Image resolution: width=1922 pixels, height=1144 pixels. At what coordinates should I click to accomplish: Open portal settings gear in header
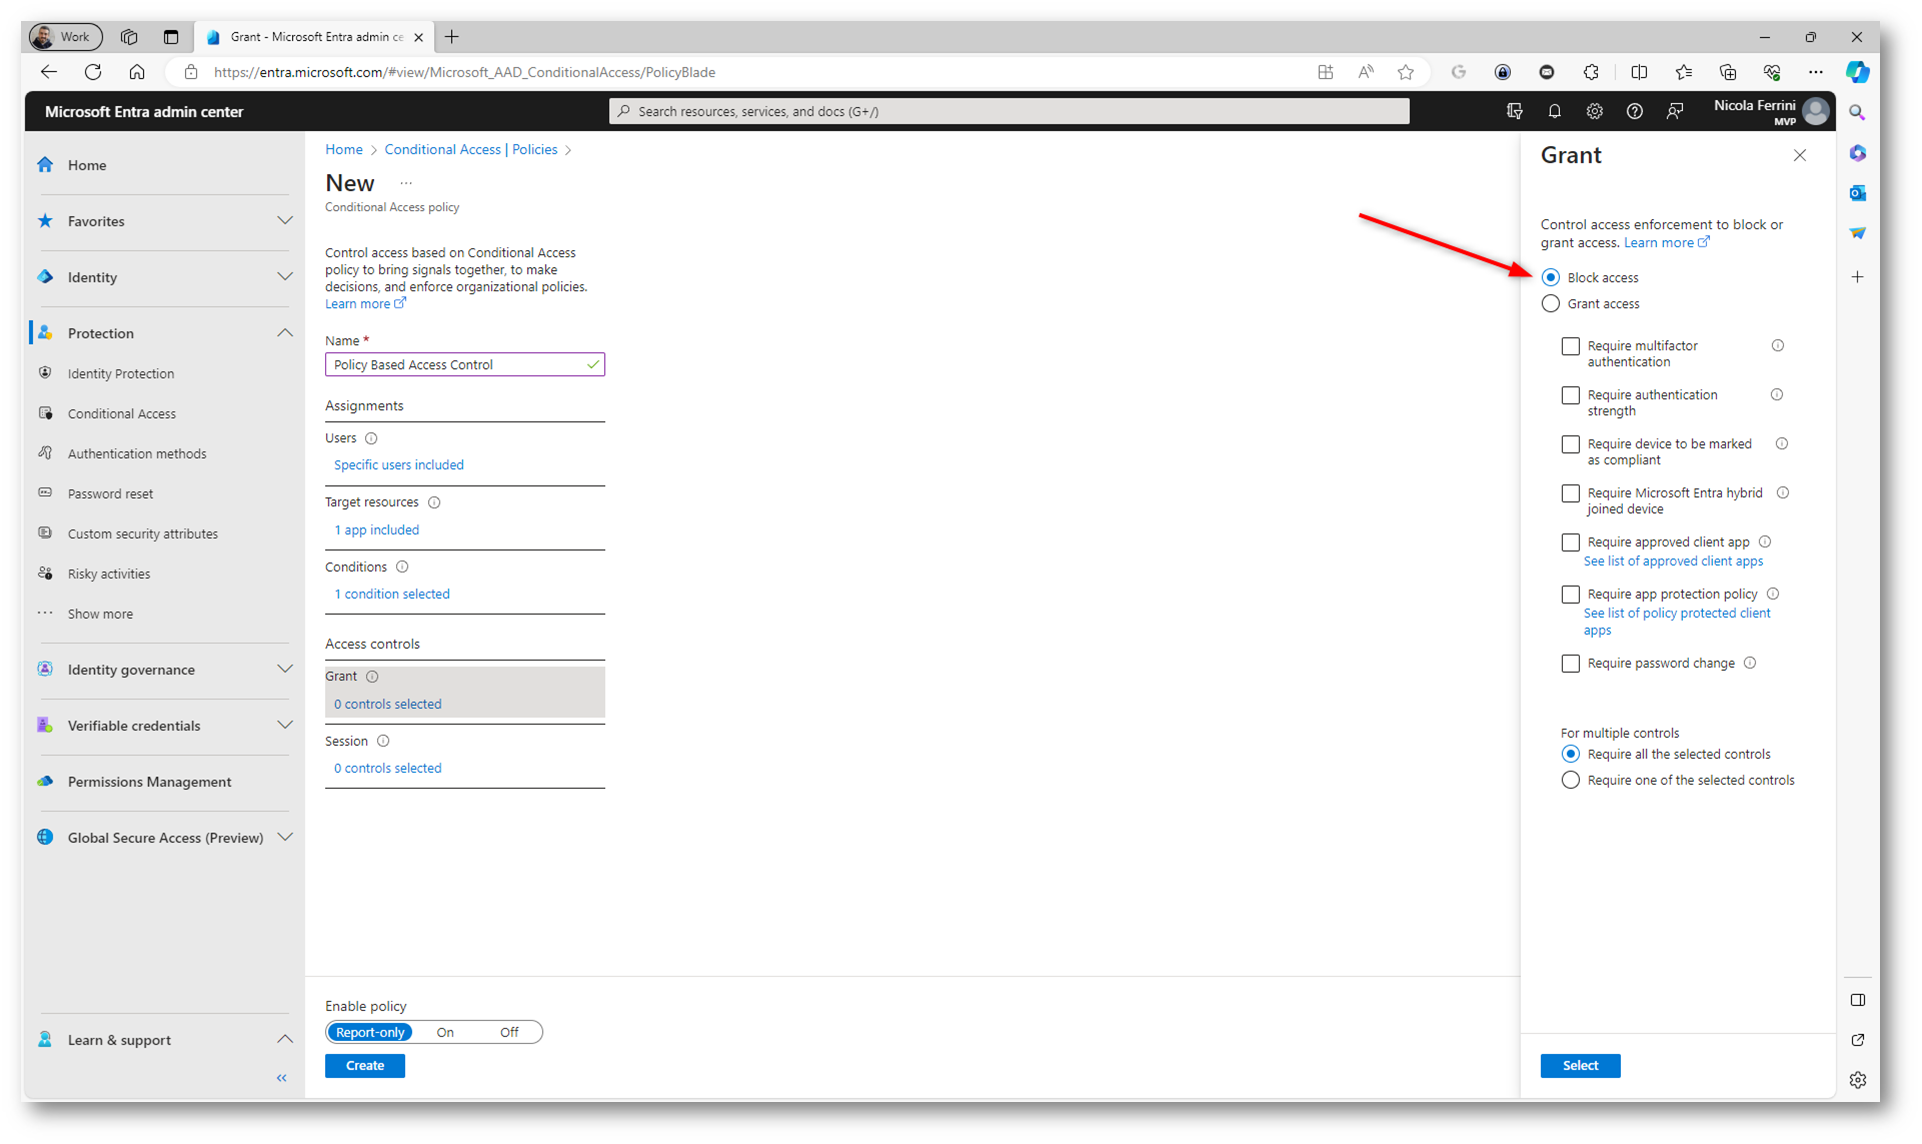1594,111
